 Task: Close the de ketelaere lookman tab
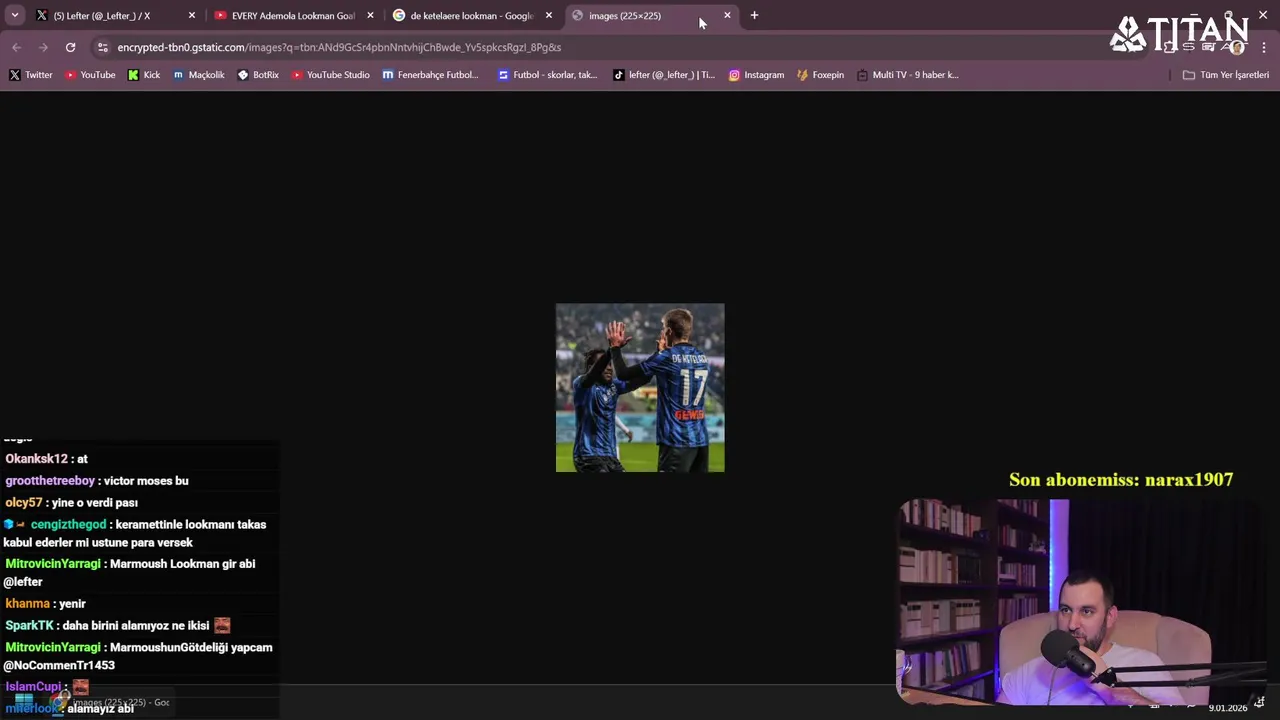(549, 15)
